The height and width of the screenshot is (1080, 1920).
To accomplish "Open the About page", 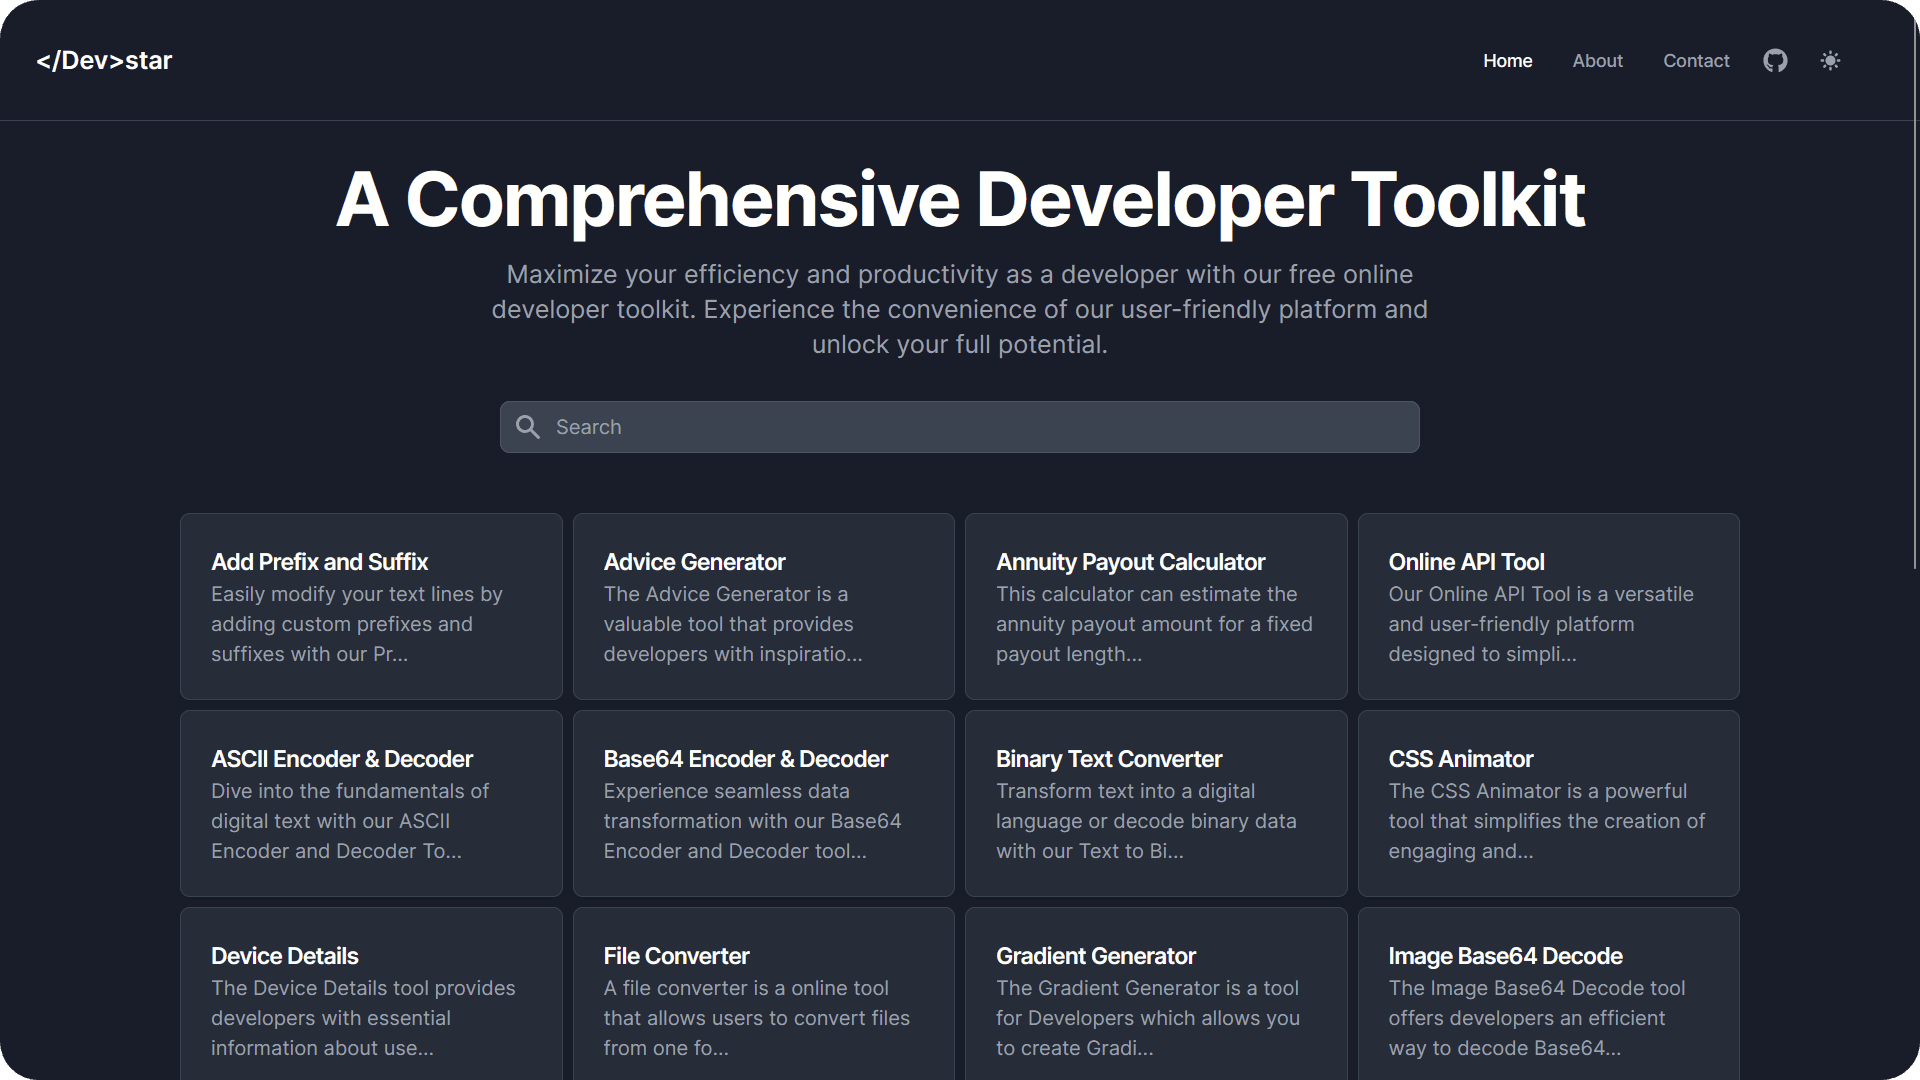I will [1597, 61].
